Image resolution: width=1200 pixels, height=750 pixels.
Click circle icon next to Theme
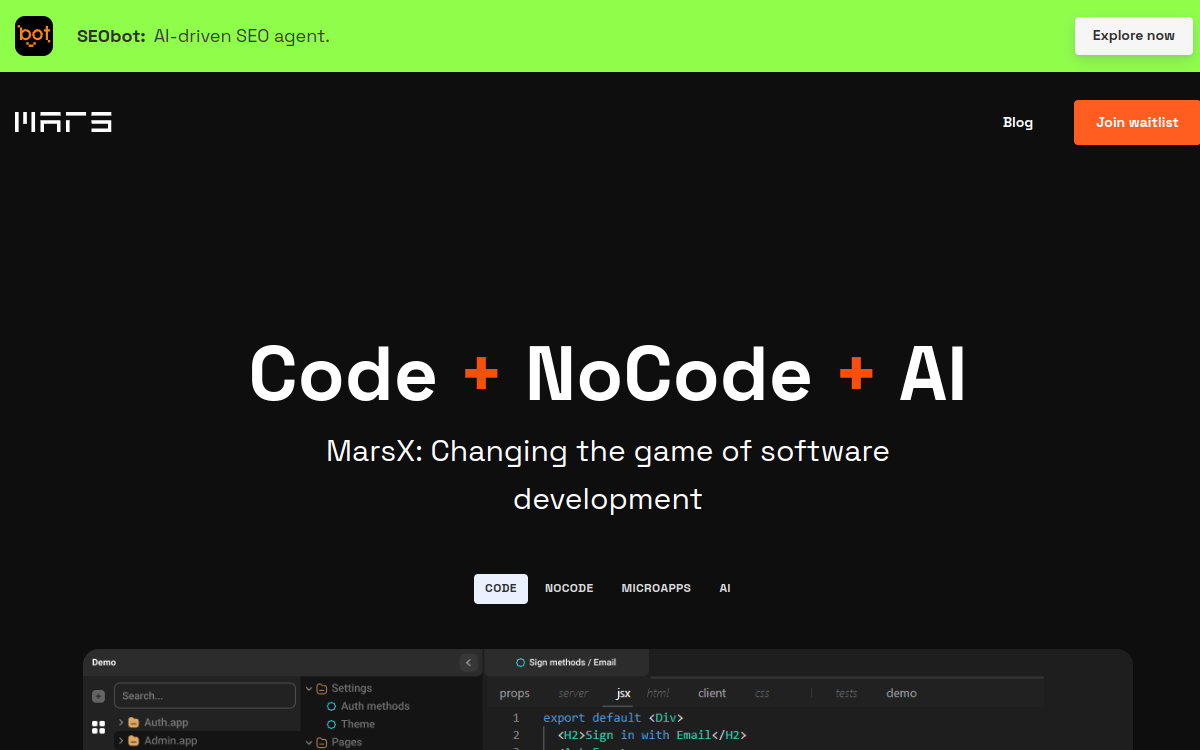click(332, 724)
